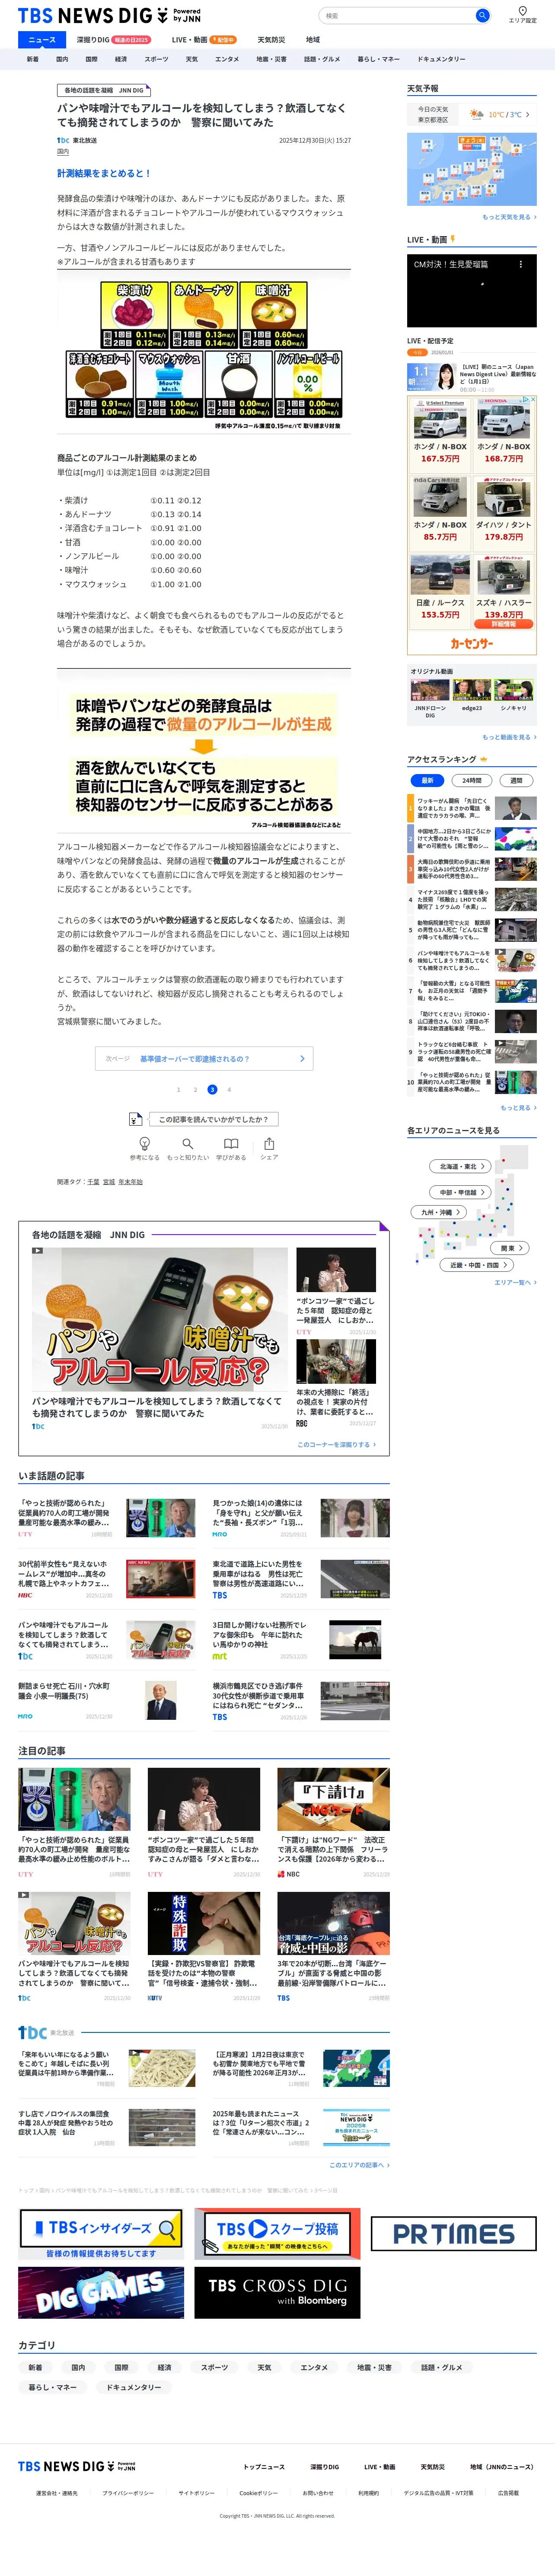Viewport: 555px width, 2576px height.
Task: Open the 近畿・中国・四国 area news
Action: pyautogui.click(x=477, y=1265)
